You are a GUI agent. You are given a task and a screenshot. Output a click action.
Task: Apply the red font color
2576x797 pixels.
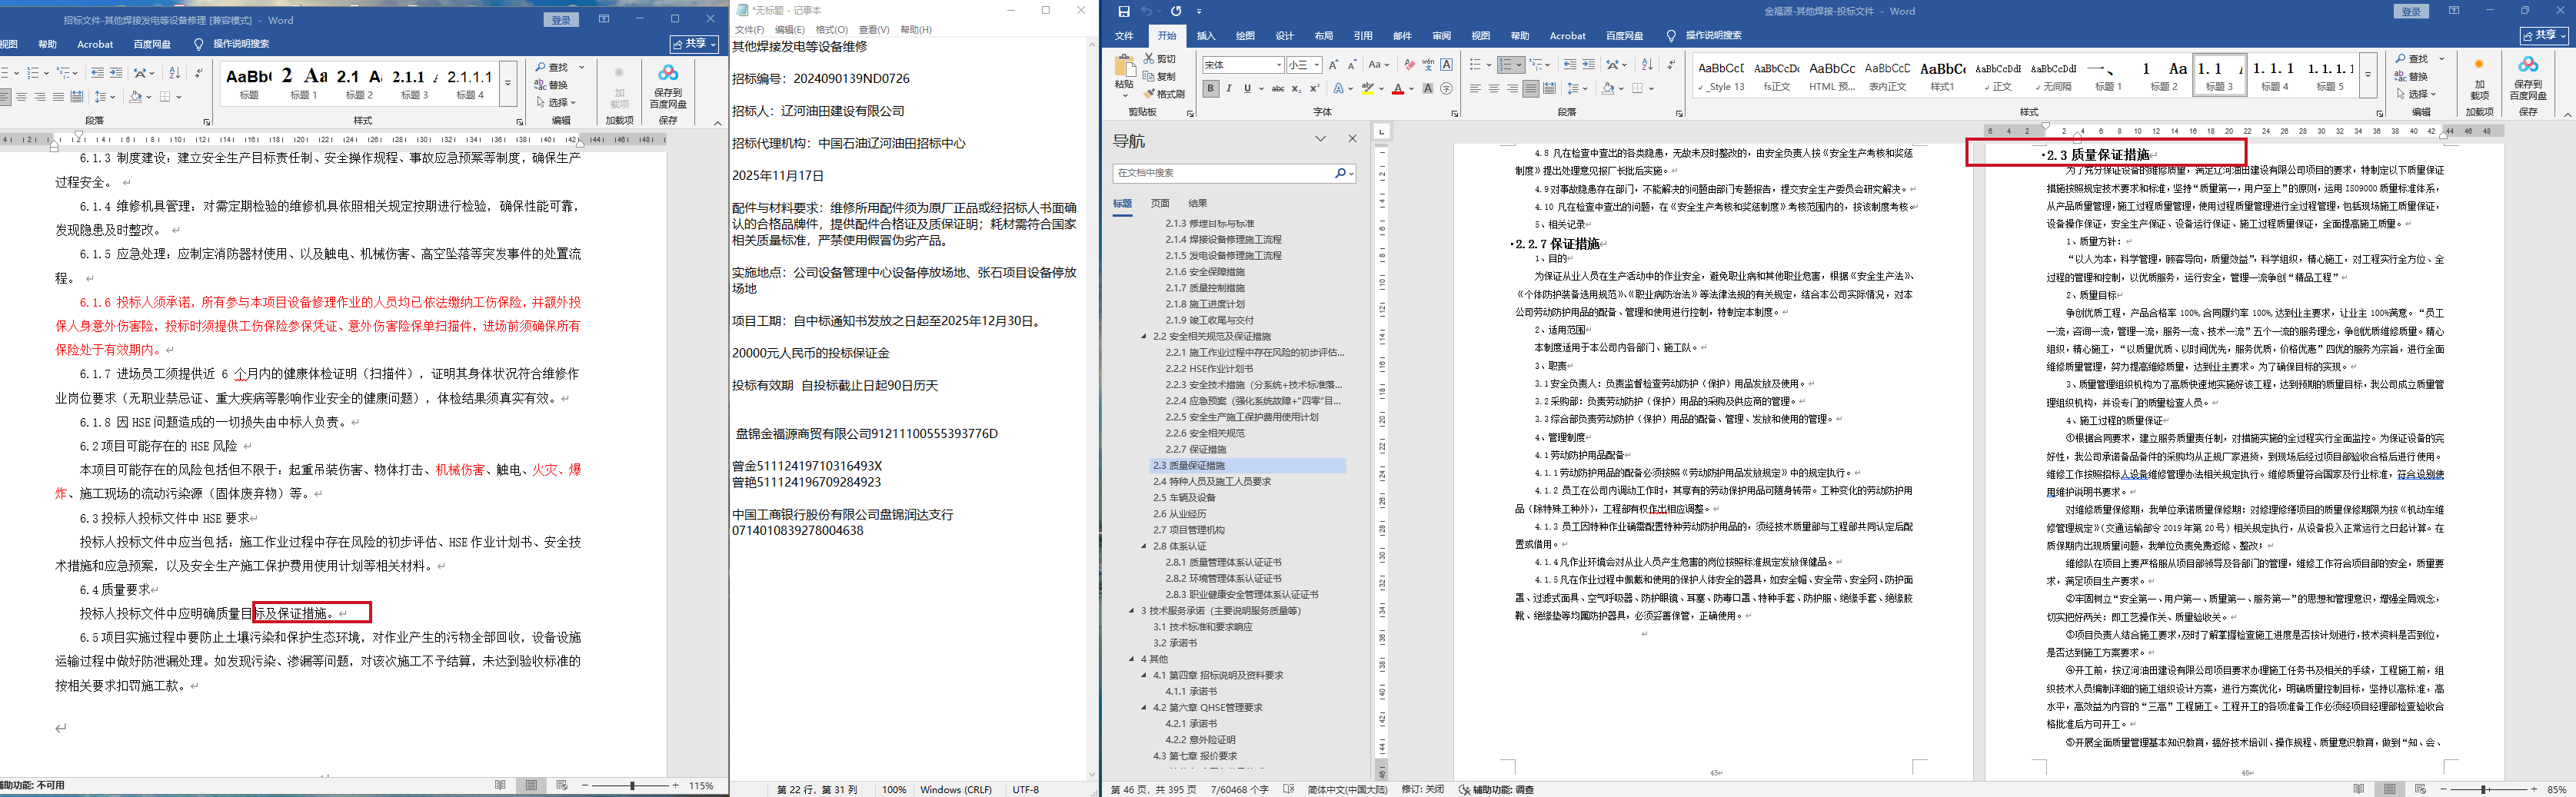[x=1397, y=89]
